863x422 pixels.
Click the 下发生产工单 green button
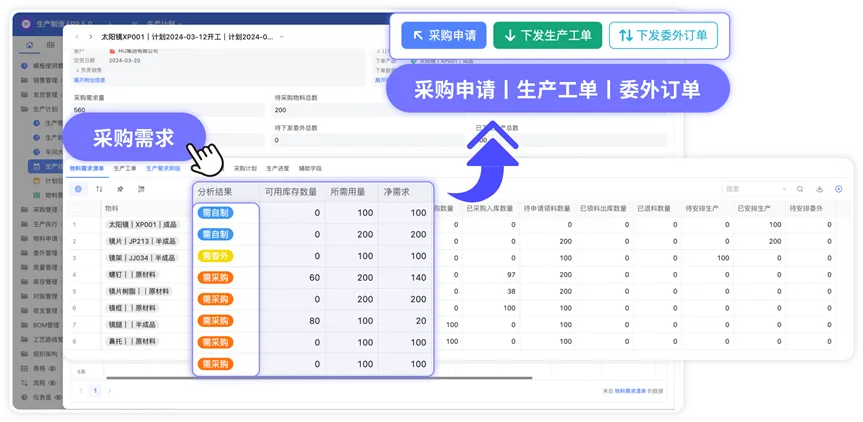(x=548, y=36)
